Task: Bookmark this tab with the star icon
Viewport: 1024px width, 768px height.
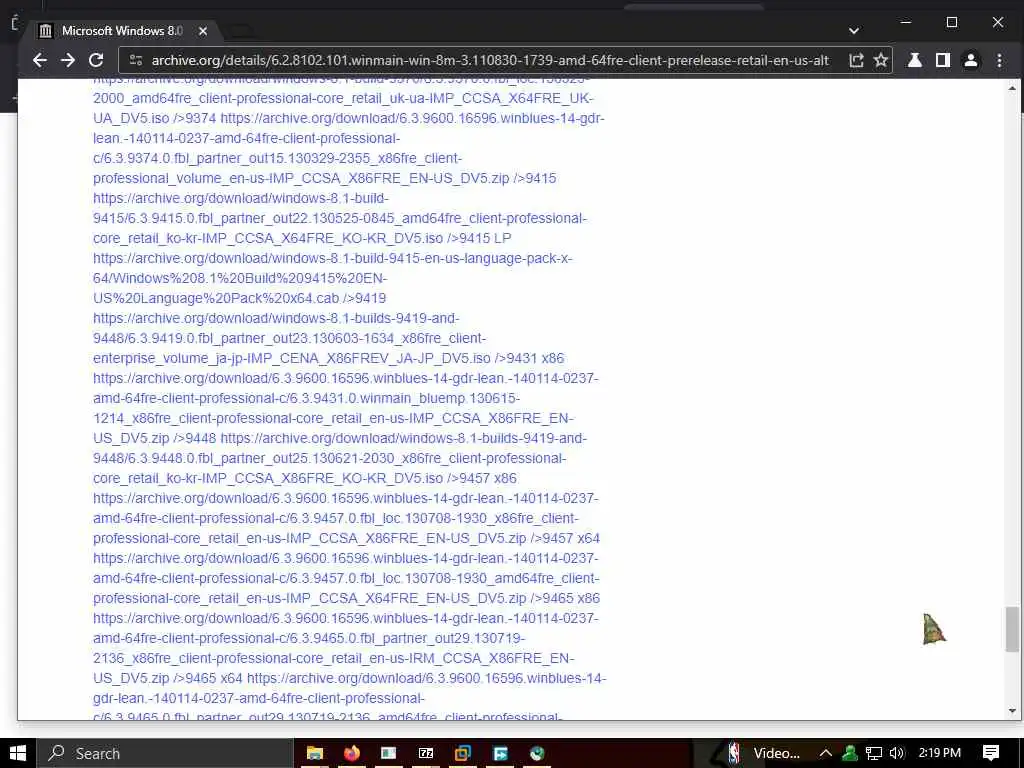Action: coord(881,61)
